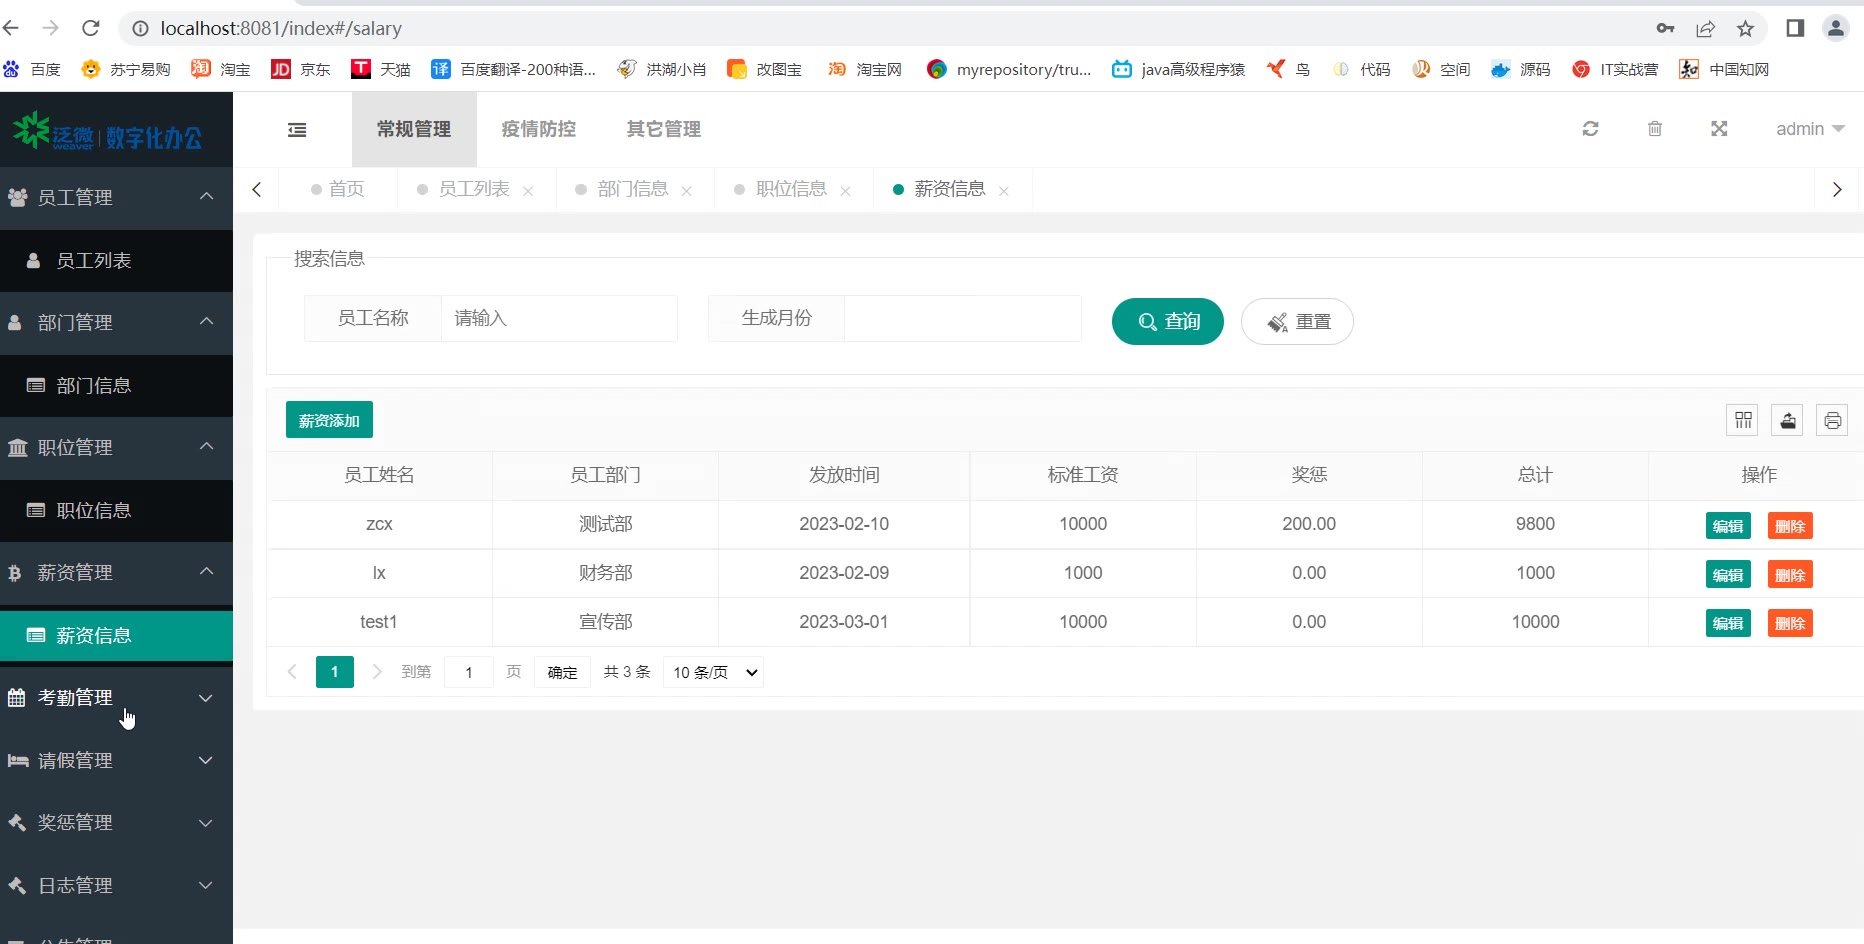The image size is (1864, 944).
Task: Click the refresh icon in top header
Action: tap(1590, 129)
